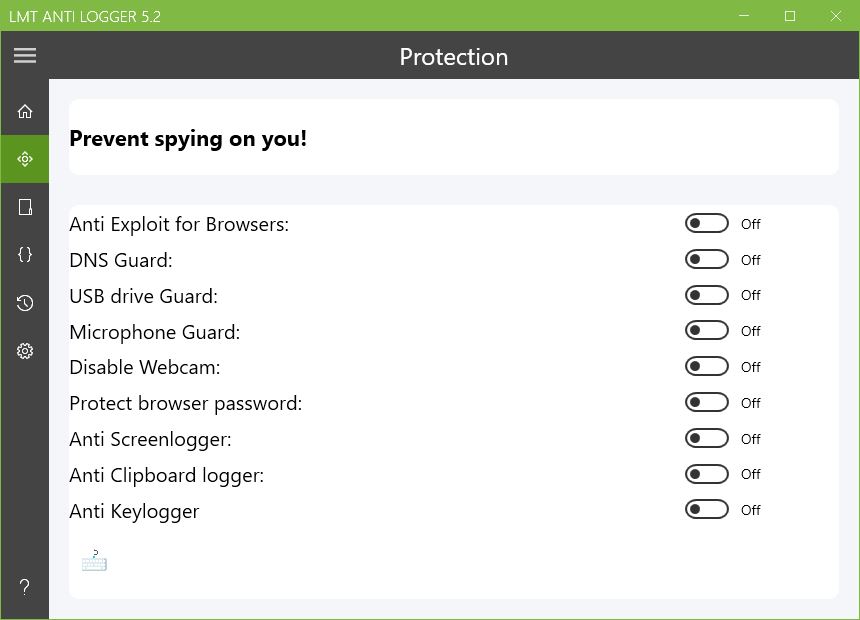This screenshot has width=860, height=620.
Task: Enable Protect browser password switch
Action: click(706, 403)
